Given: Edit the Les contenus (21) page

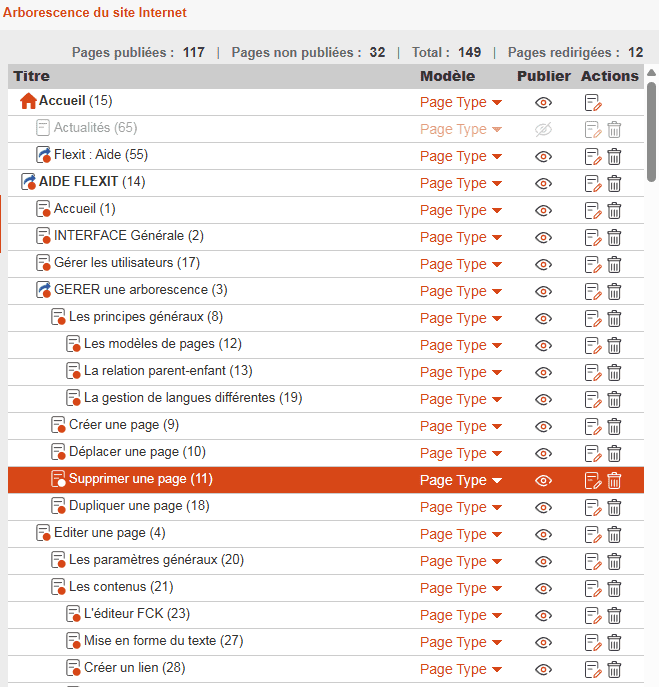Looking at the screenshot, I should tap(593, 588).
